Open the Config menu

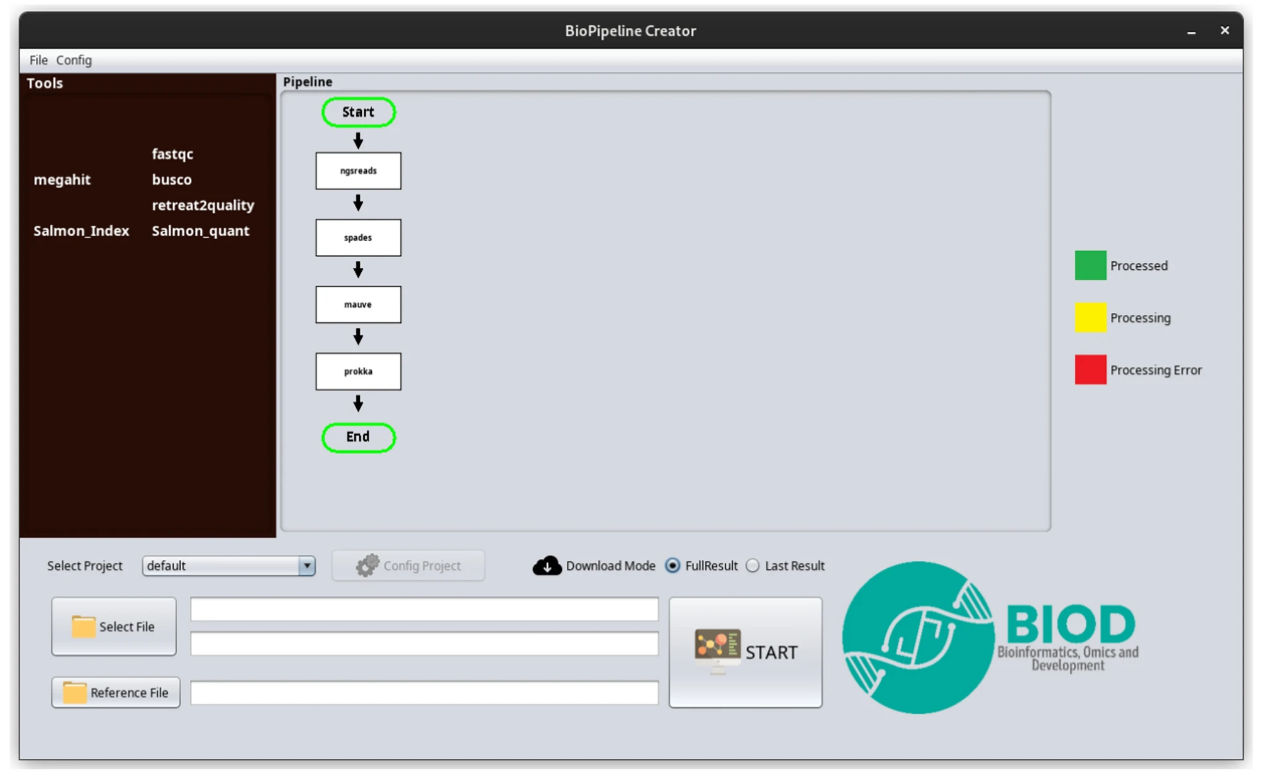pos(74,60)
